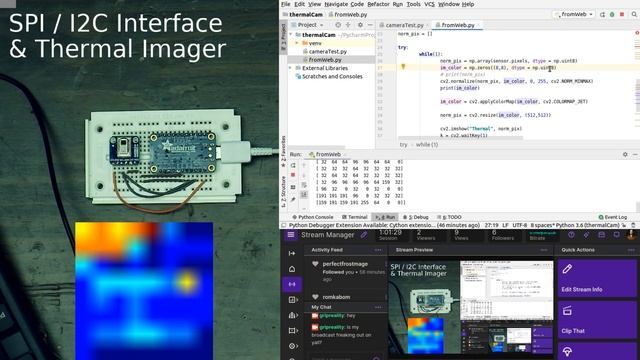640x360 pixels.
Task: Open the fromWeb run configuration dropdown
Action: (x=573, y=14)
